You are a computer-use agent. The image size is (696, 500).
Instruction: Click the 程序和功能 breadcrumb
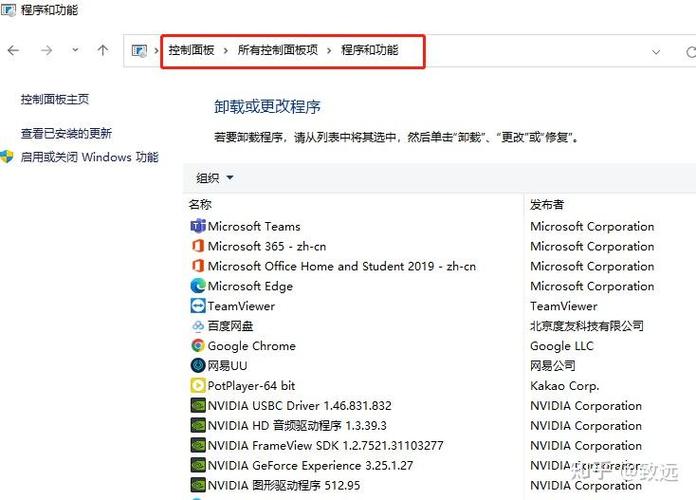coord(369,50)
